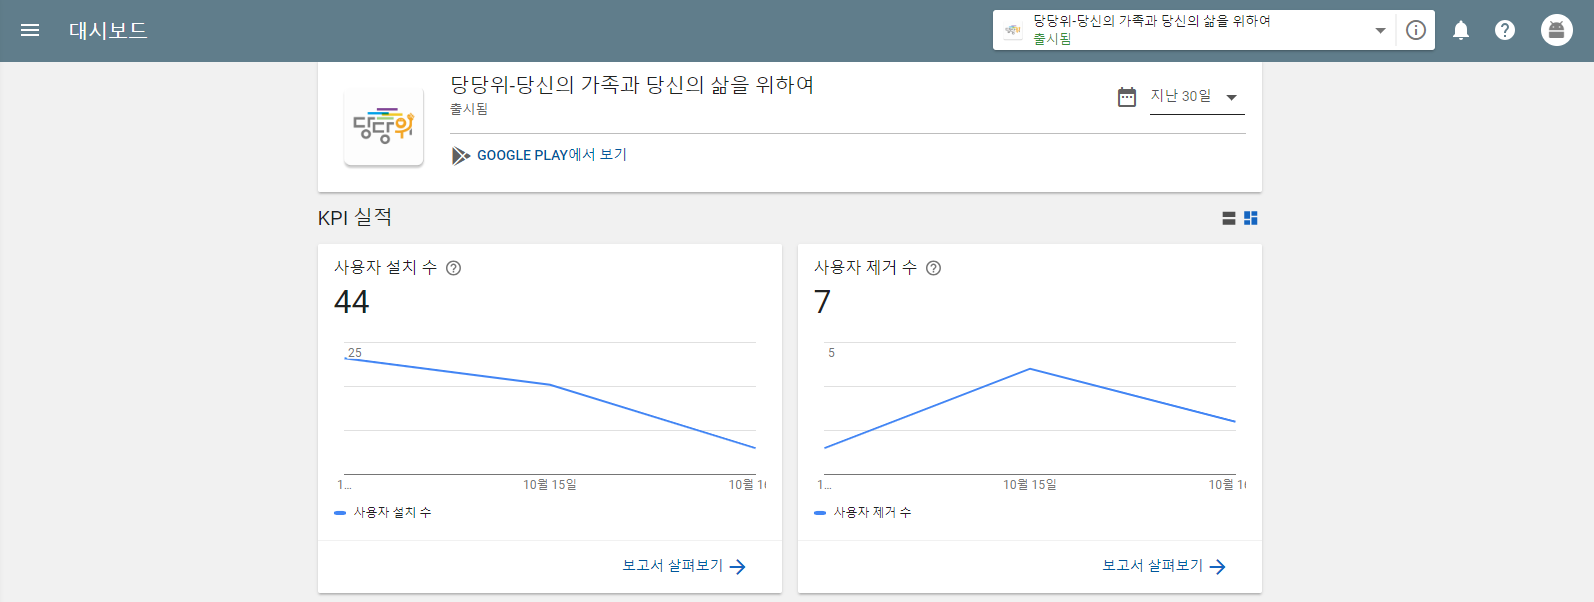Click the calendar icon beside date range
The height and width of the screenshot is (602, 1594).
(x=1127, y=97)
